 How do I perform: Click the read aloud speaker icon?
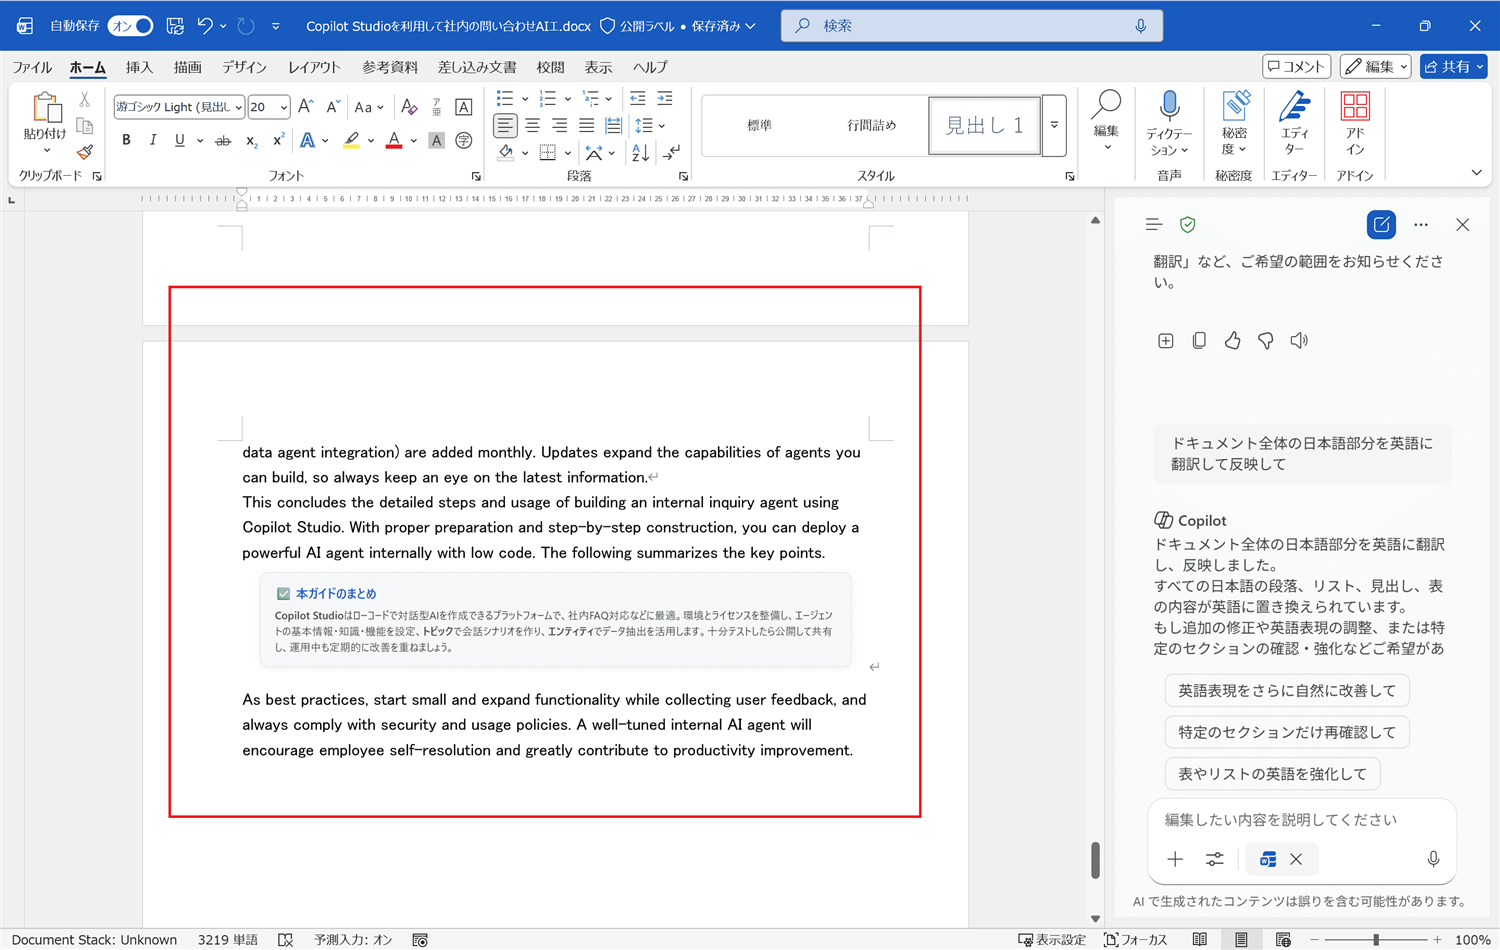tap(1299, 341)
